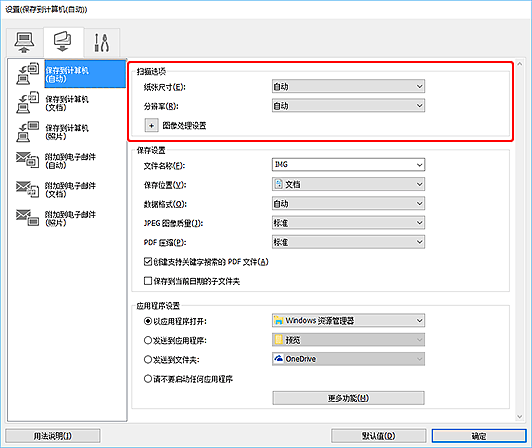The image size is (532, 448).
Task: Open the 分辨率 dropdown
Action: [x=348, y=106]
